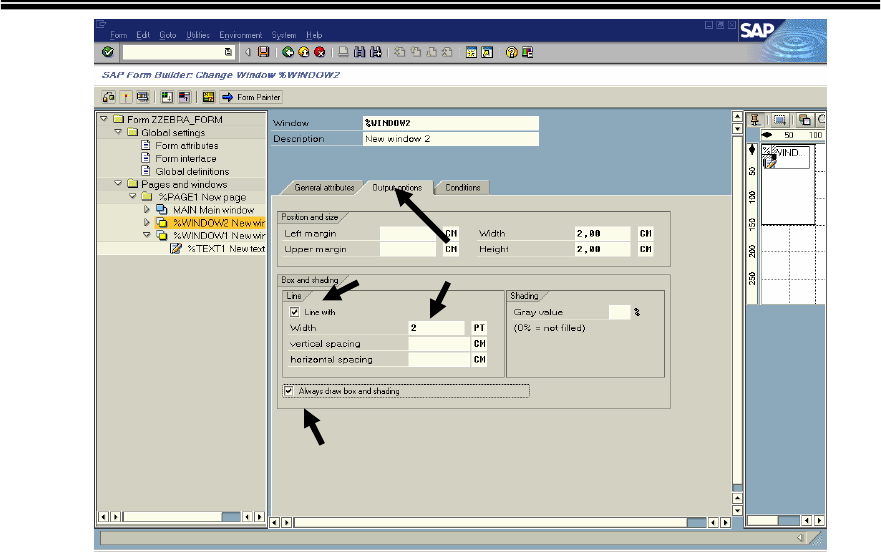
Task: Click the tree create-node icon with plus
Action: tap(167, 97)
